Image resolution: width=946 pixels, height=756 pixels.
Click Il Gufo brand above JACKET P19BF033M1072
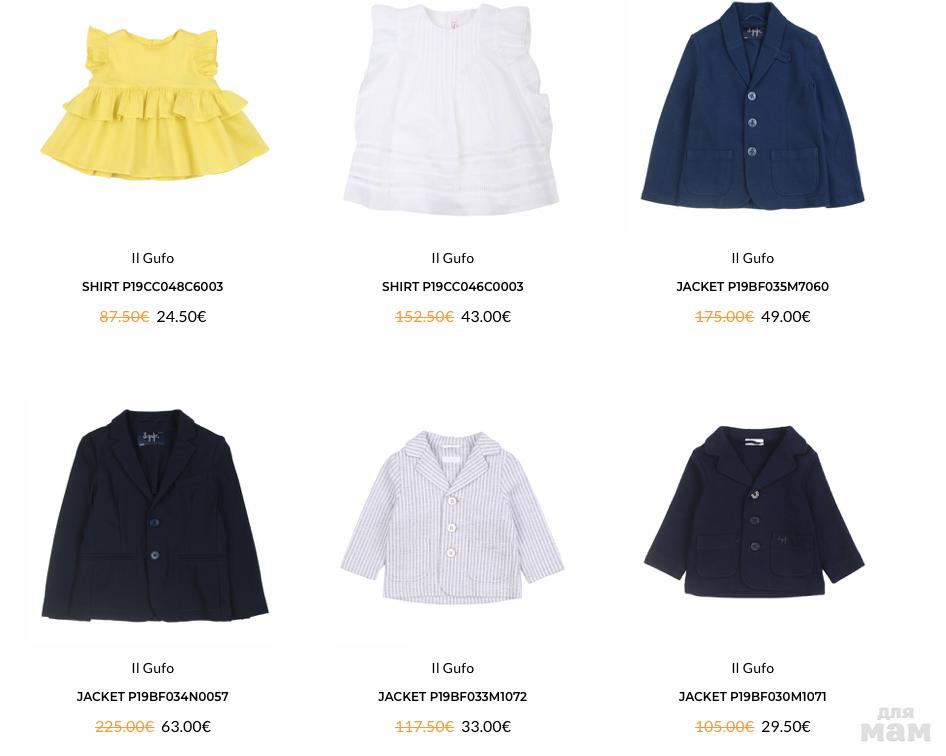click(452, 669)
